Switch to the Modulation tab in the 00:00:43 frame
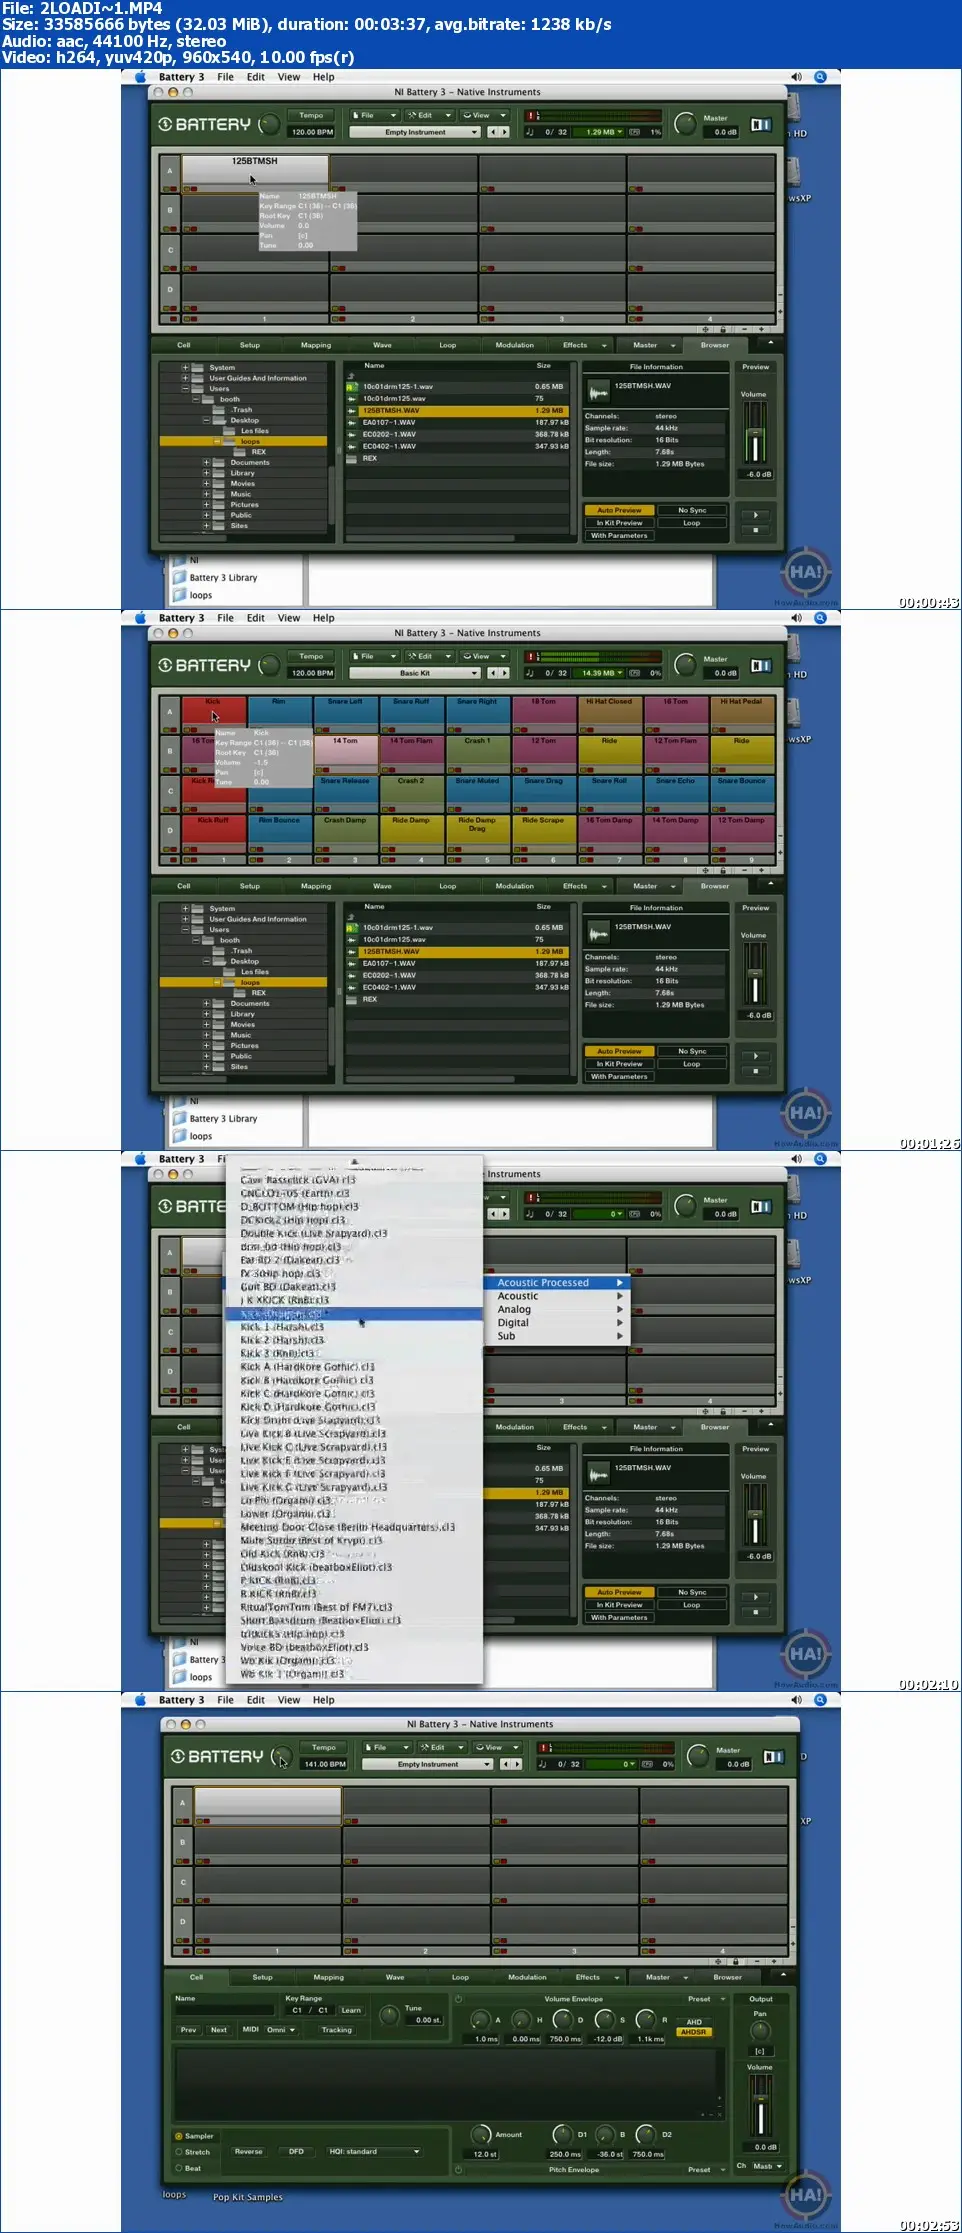 point(515,345)
